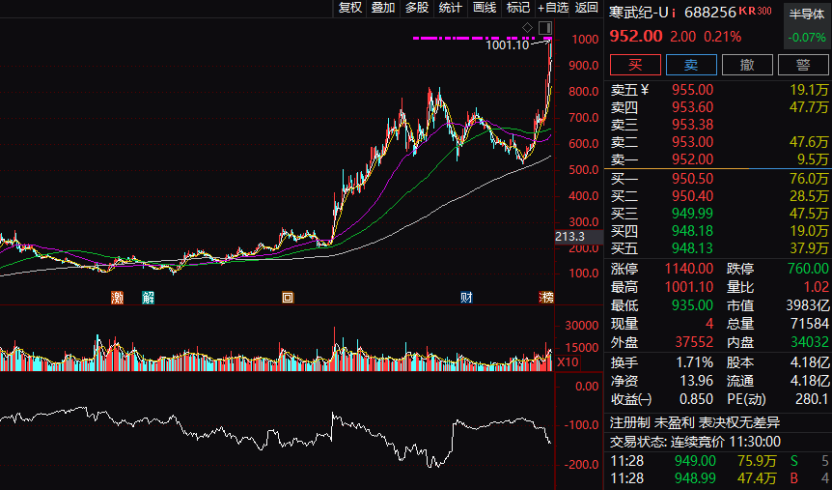Open the 标记 mark menu
832x490 pixels.
[518, 7]
